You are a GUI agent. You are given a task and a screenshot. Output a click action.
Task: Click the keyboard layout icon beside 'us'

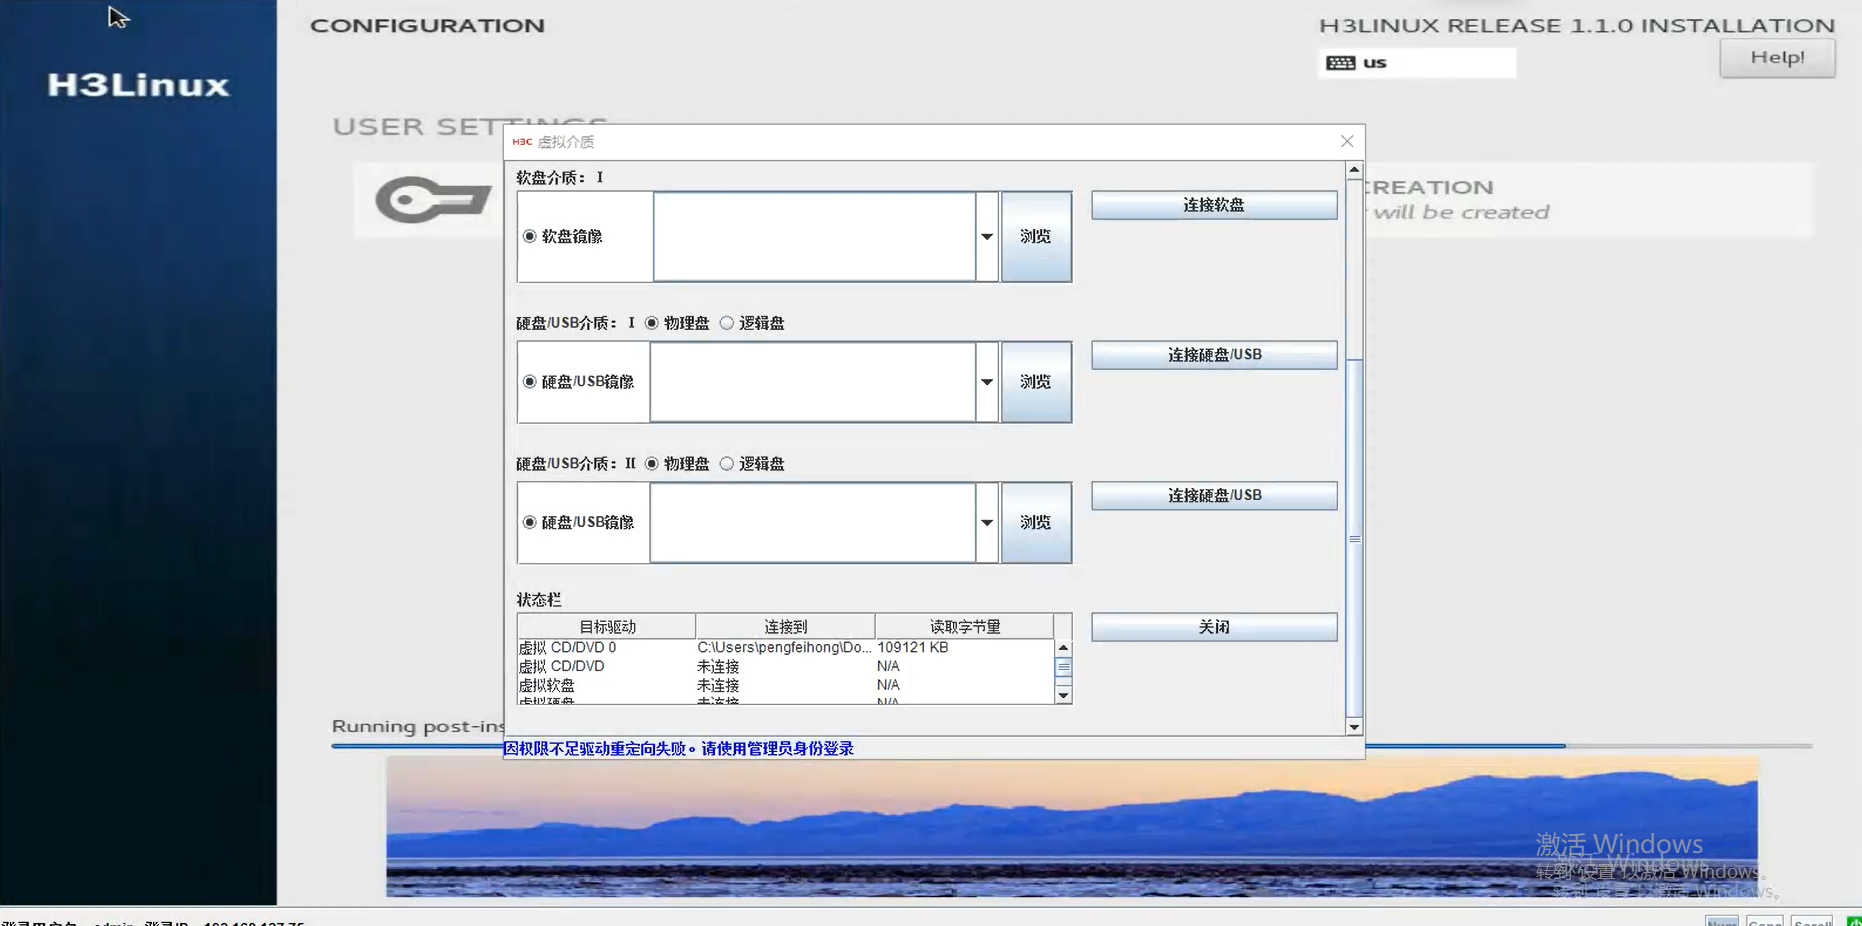point(1340,63)
